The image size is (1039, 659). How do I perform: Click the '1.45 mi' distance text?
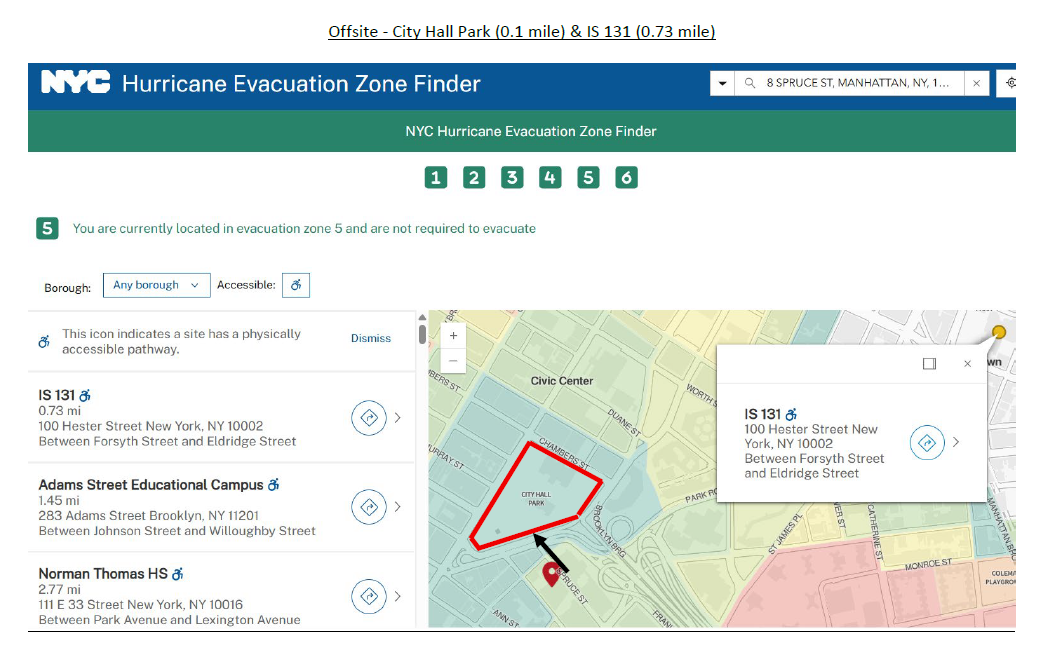59,500
